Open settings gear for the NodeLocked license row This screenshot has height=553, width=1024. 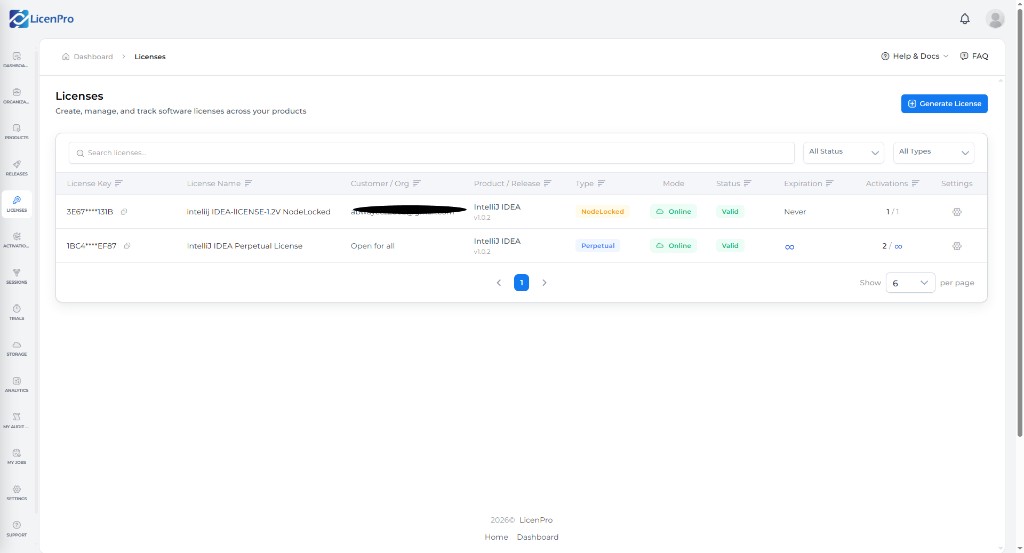click(x=957, y=212)
